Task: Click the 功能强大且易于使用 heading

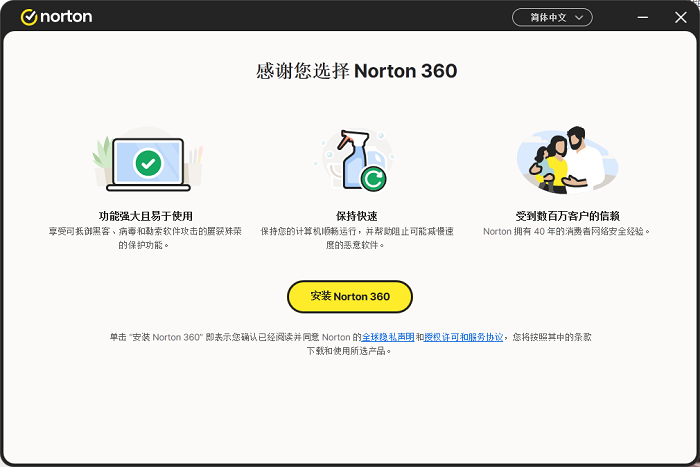Action: click(x=146, y=216)
